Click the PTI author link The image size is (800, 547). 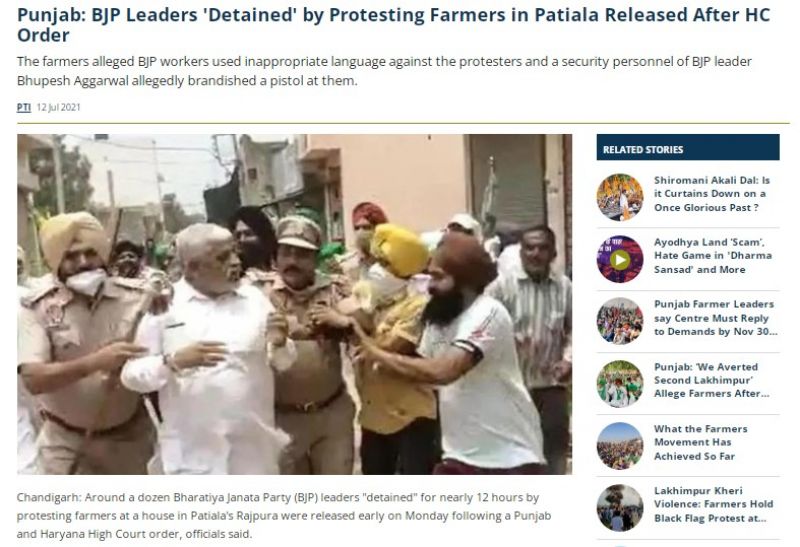[23, 107]
